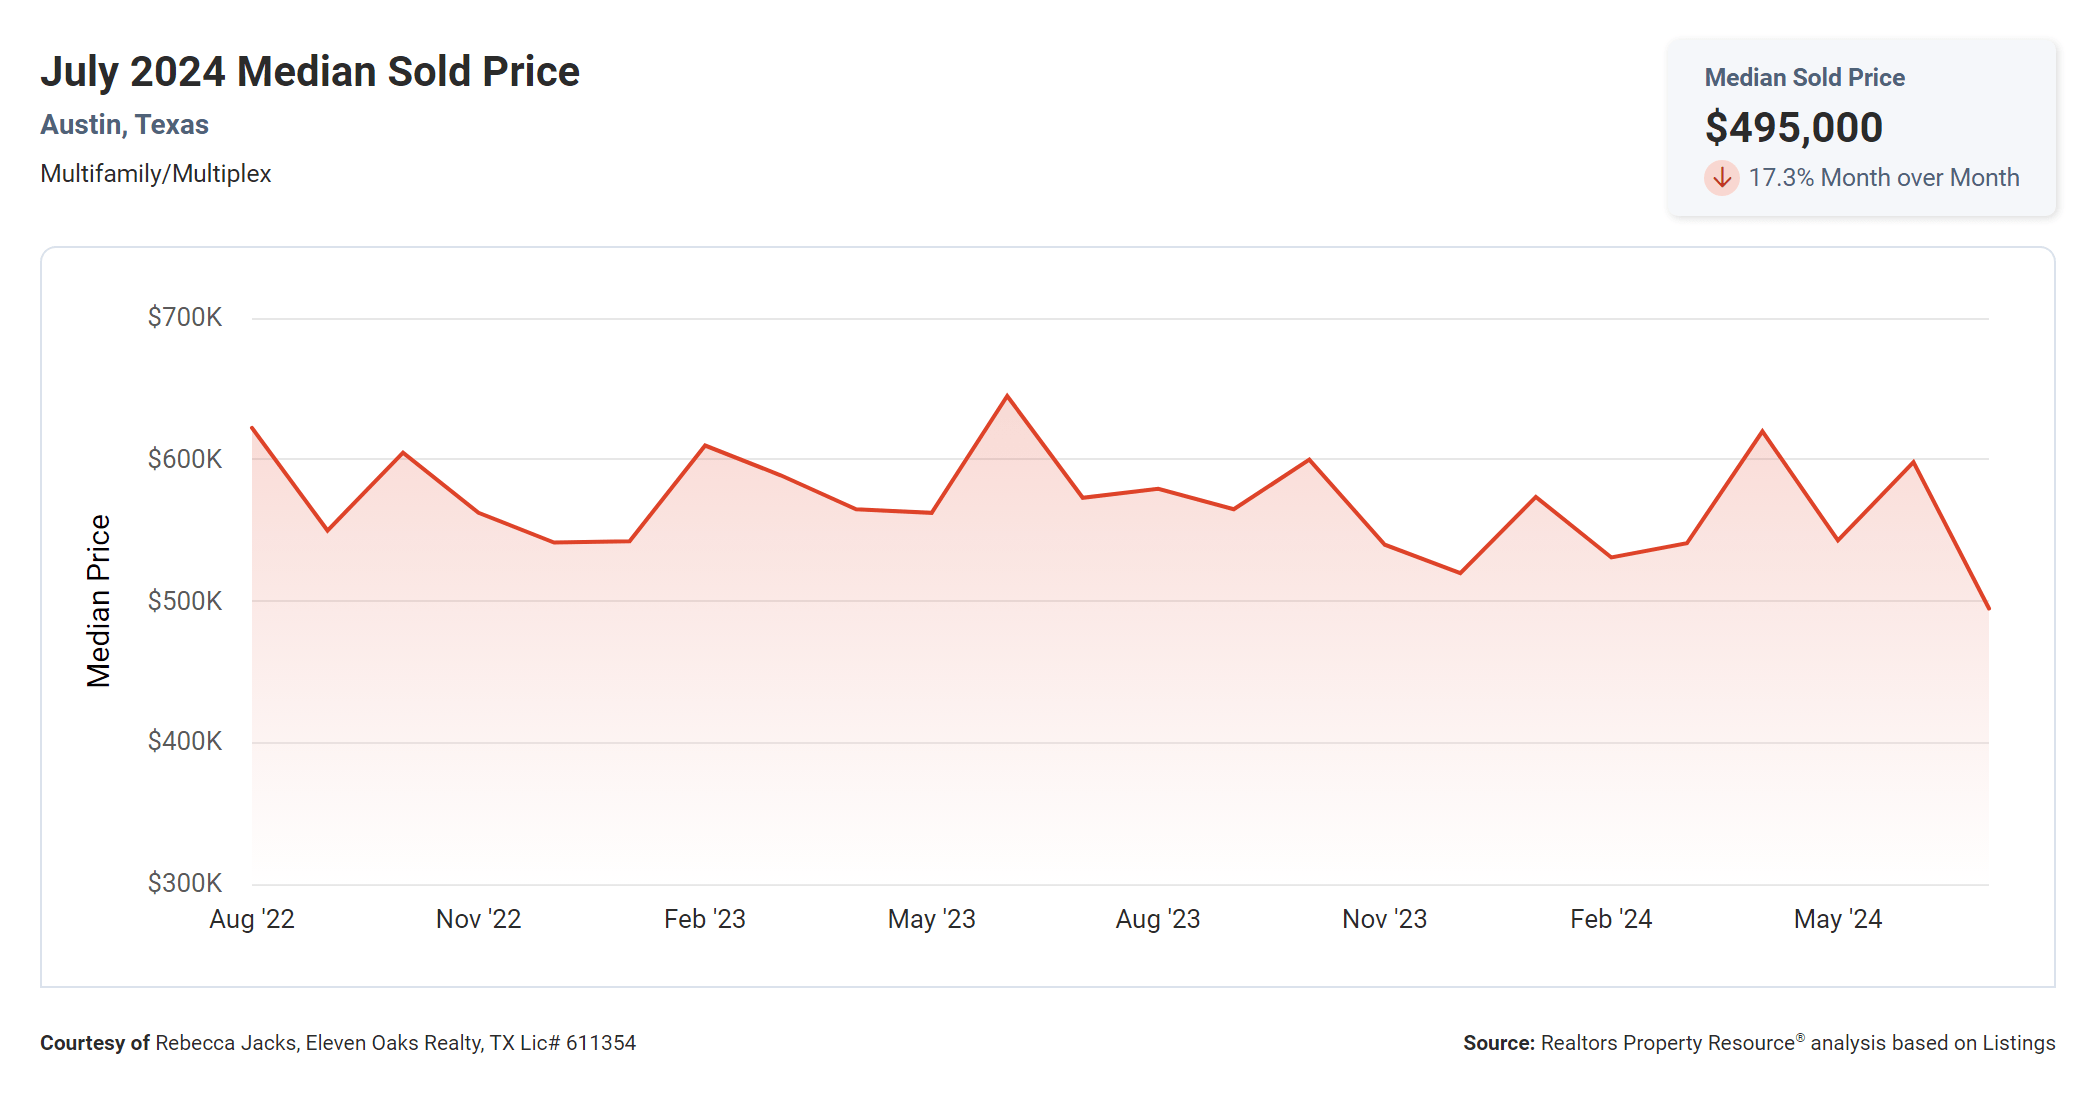
Task: Click the 17.3% Month over Month text
Action: point(1883,178)
